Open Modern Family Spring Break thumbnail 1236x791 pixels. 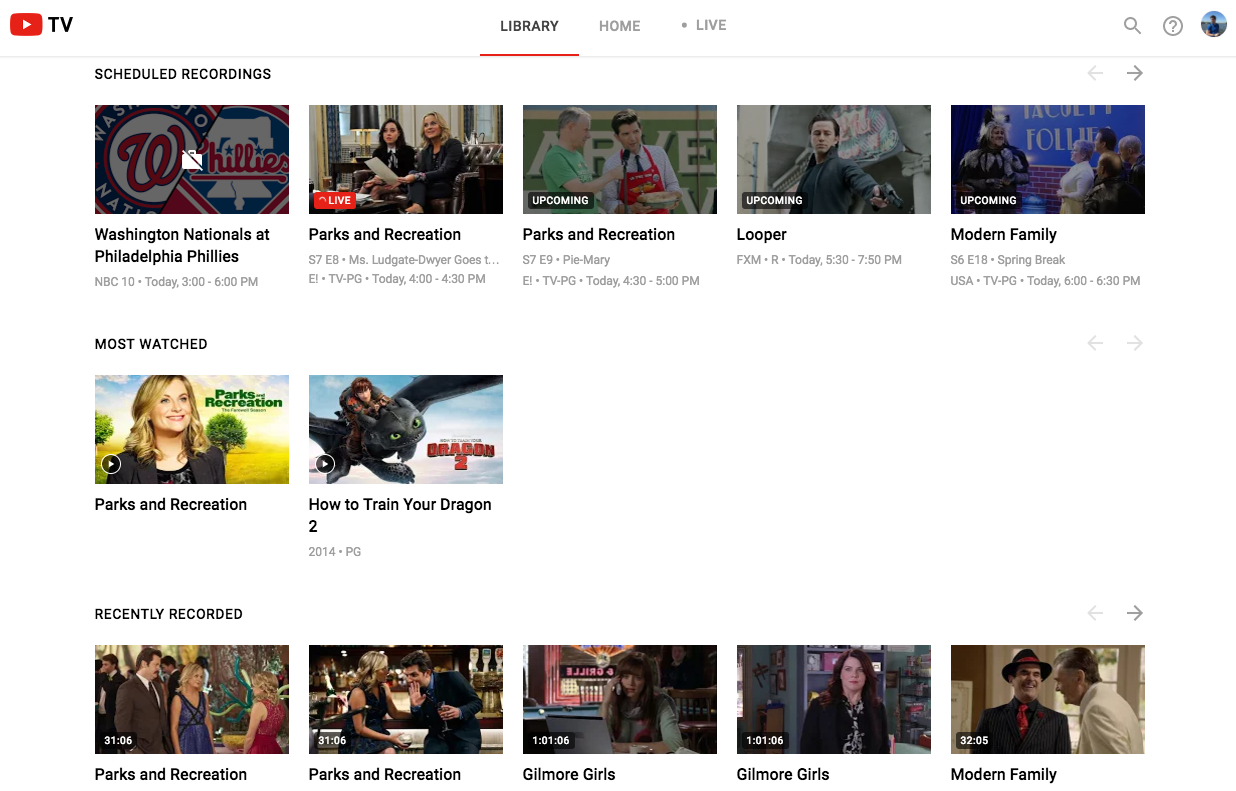coord(1048,159)
